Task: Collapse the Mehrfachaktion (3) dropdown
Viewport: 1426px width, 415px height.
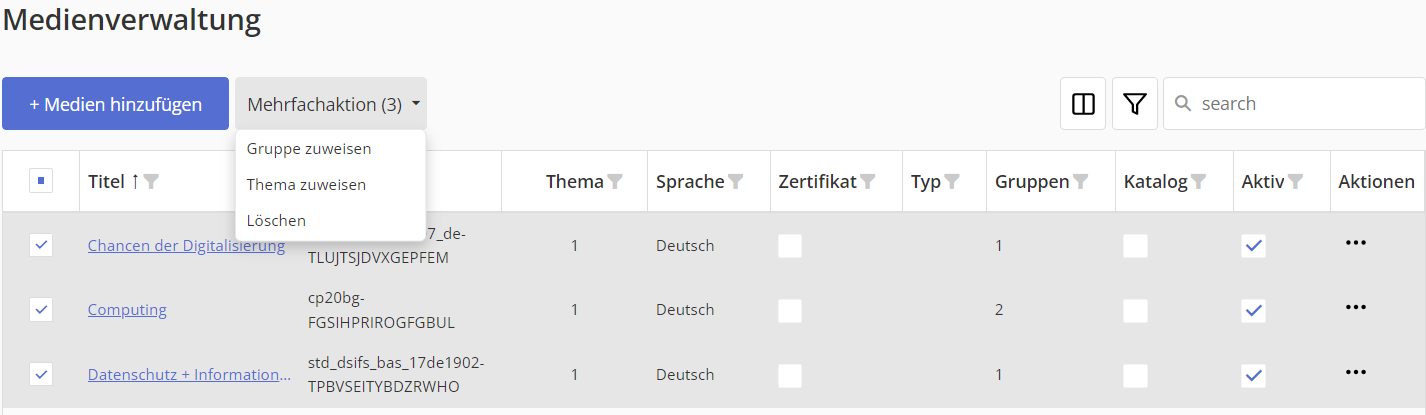Action: point(331,104)
